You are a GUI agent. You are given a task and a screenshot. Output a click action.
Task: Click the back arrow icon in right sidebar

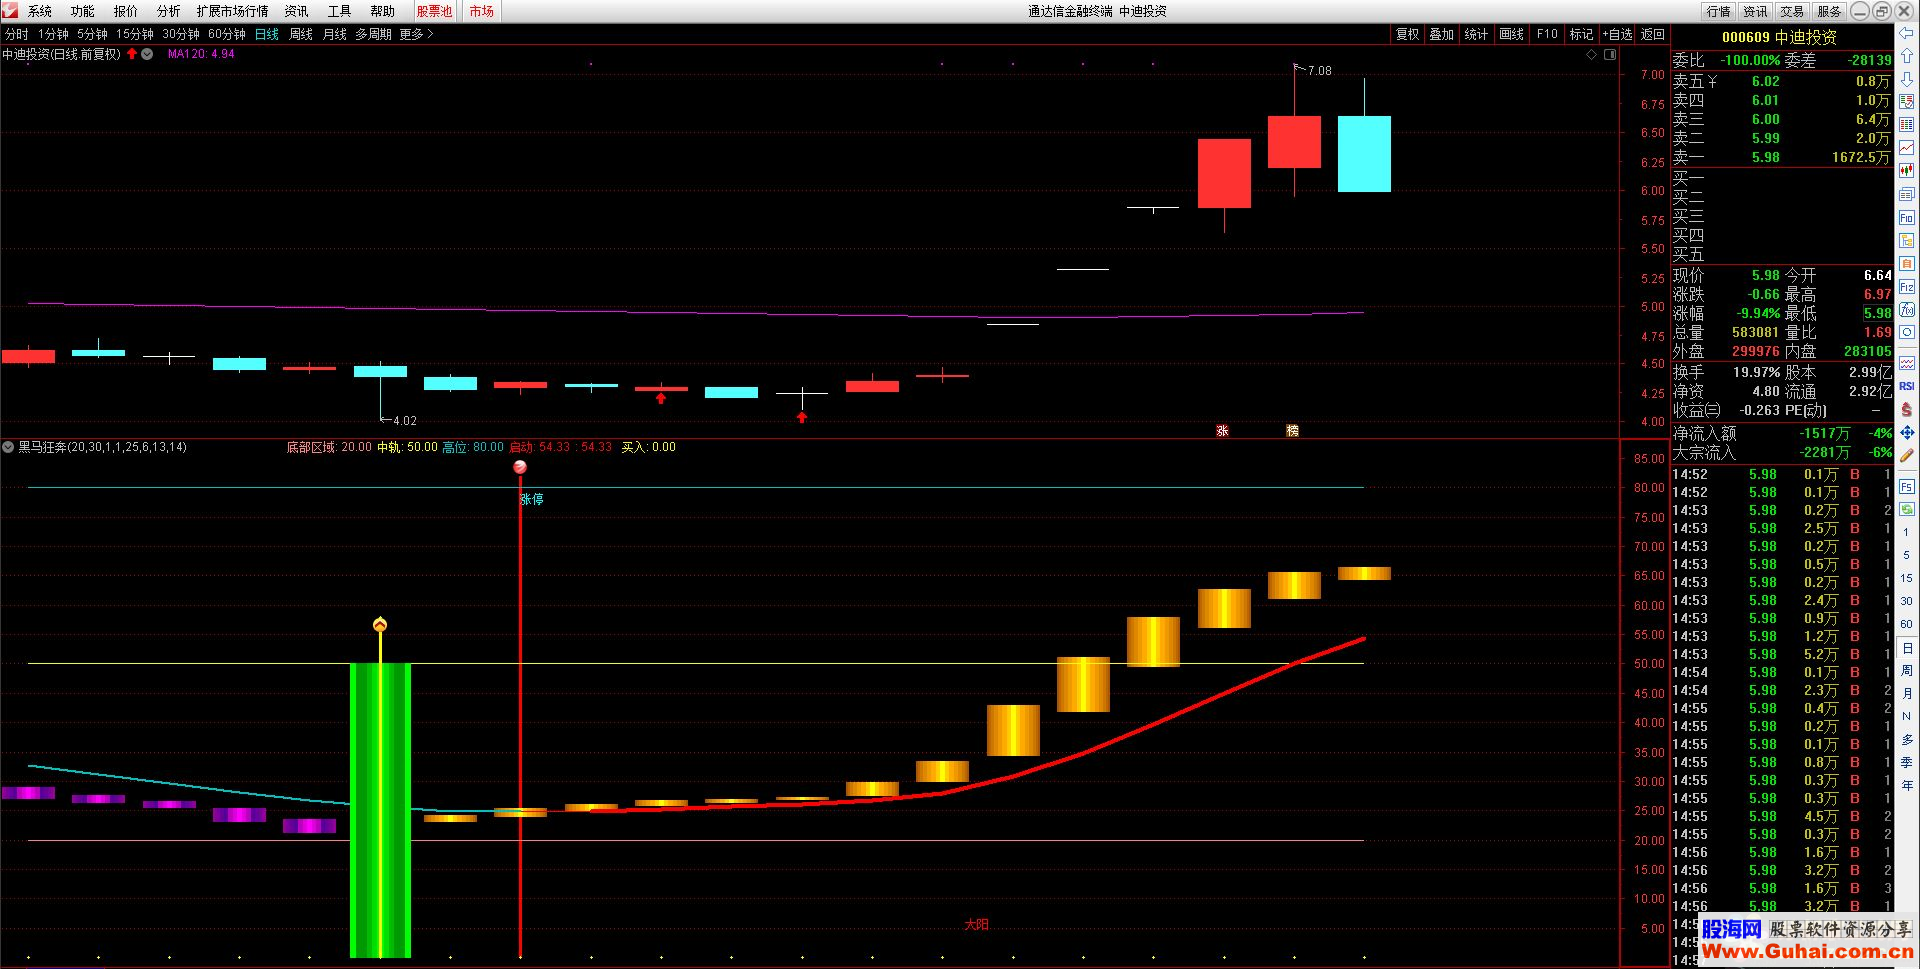(x=1907, y=33)
